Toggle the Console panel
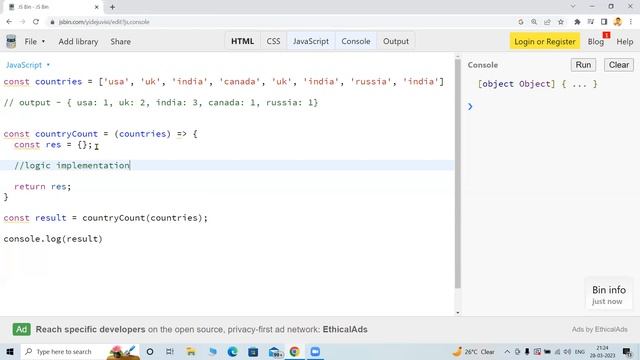 [x=356, y=41]
